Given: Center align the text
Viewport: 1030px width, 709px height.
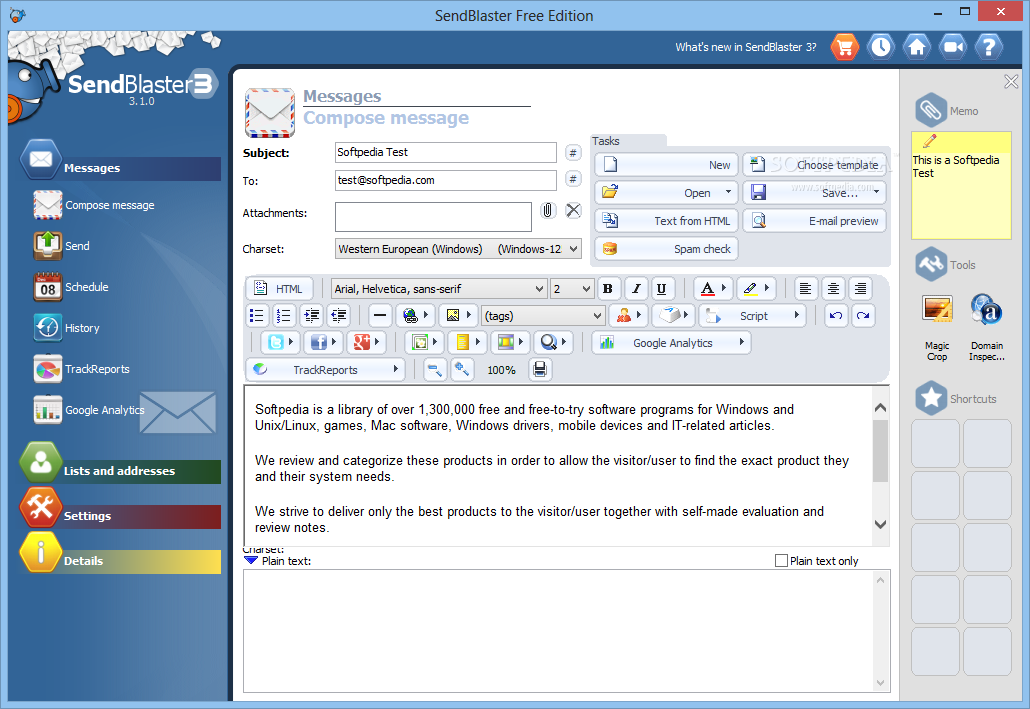Looking at the screenshot, I should (x=832, y=288).
